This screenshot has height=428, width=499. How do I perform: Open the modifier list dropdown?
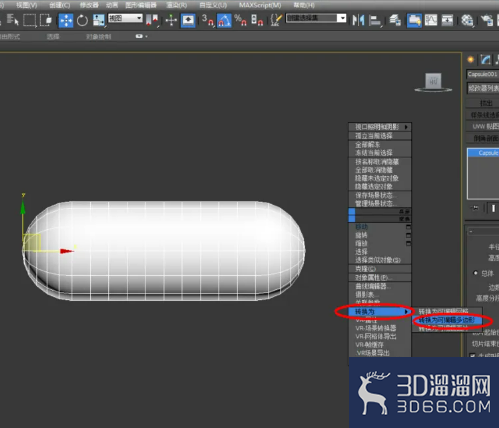[483, 88]
